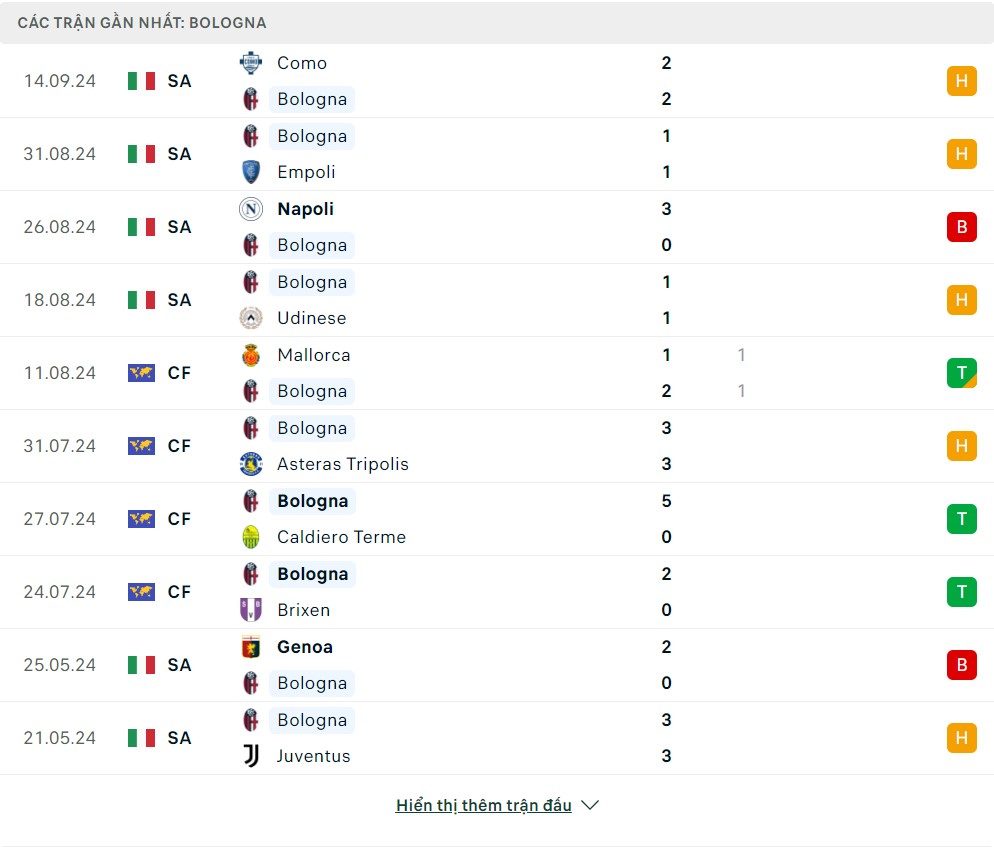This screenshot has height=847, width=994.
Task: Click the red B badge for Napoli match
Action: [961, 227]
